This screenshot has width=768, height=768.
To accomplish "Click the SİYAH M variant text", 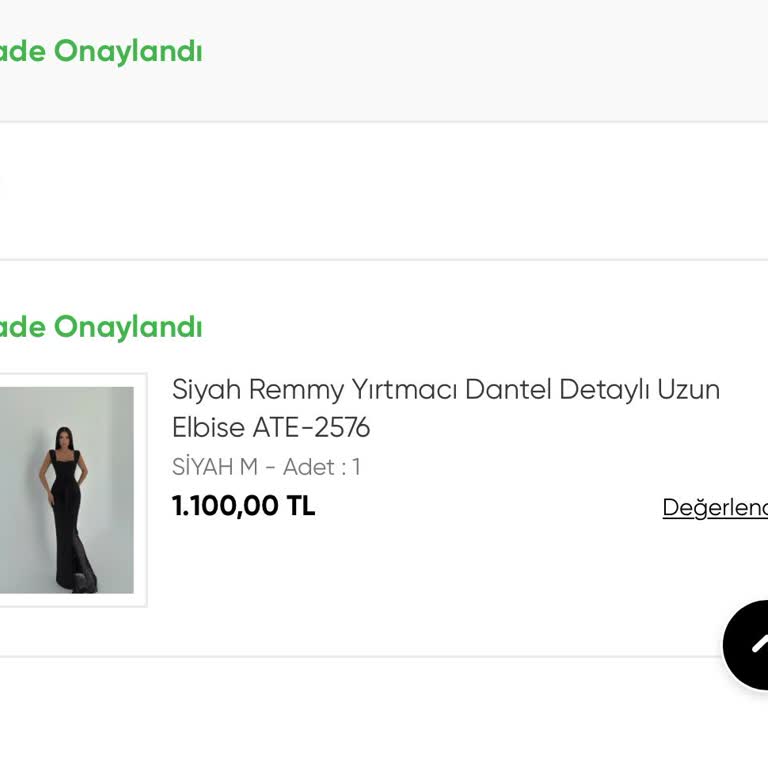I will click(214, 467).
